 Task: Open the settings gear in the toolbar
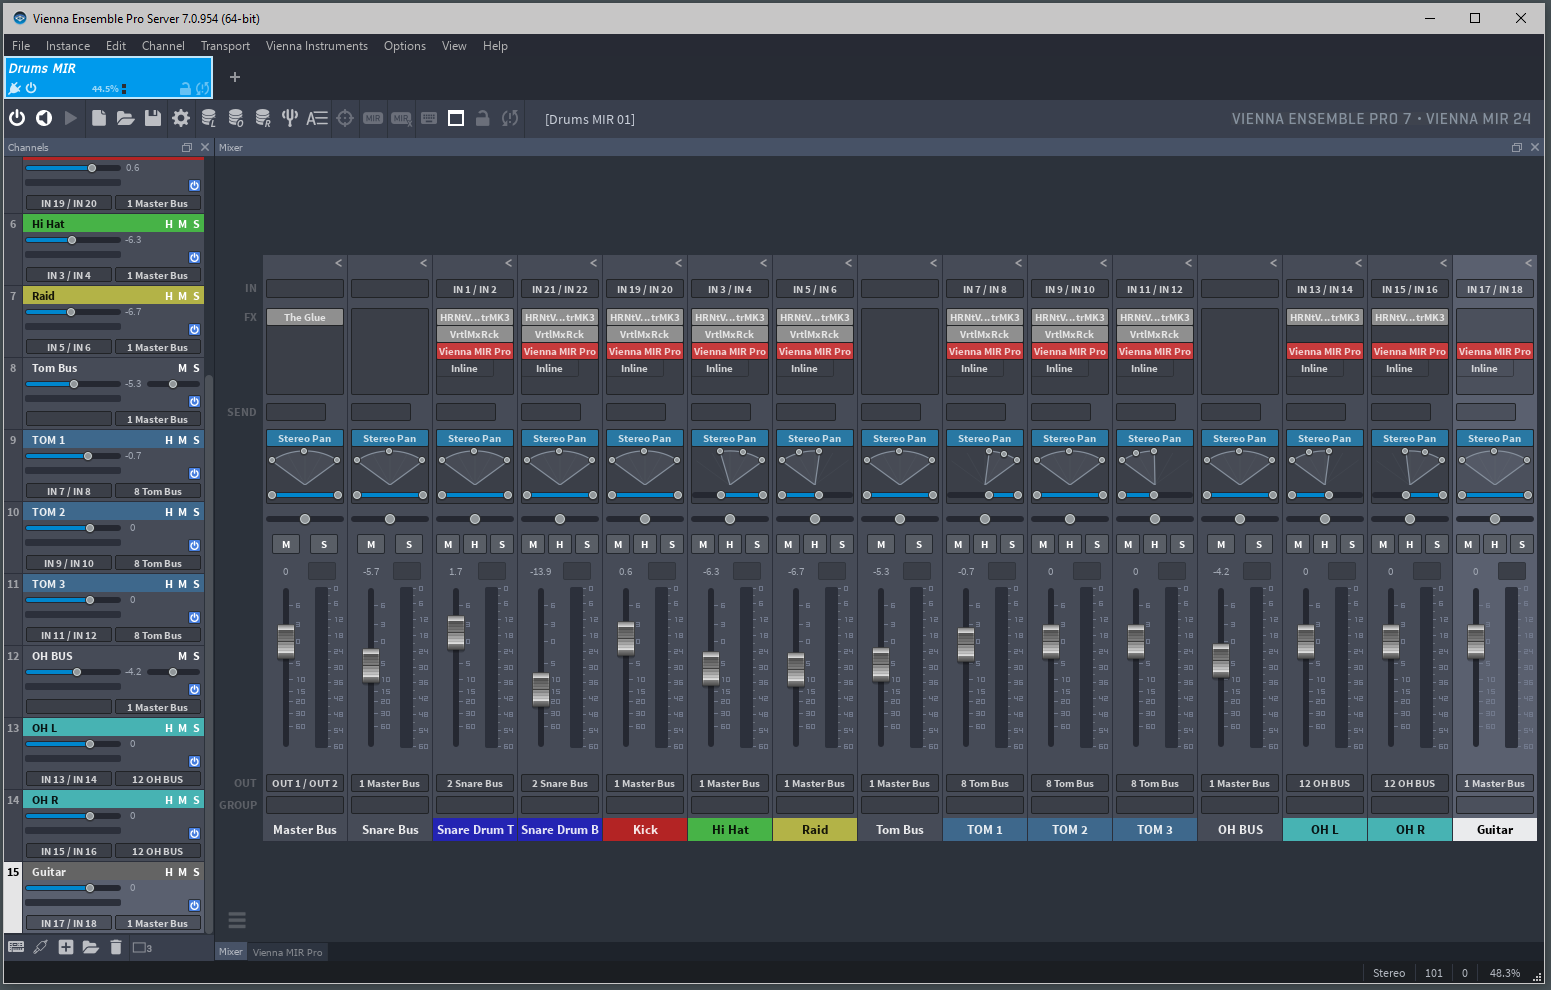181,118
